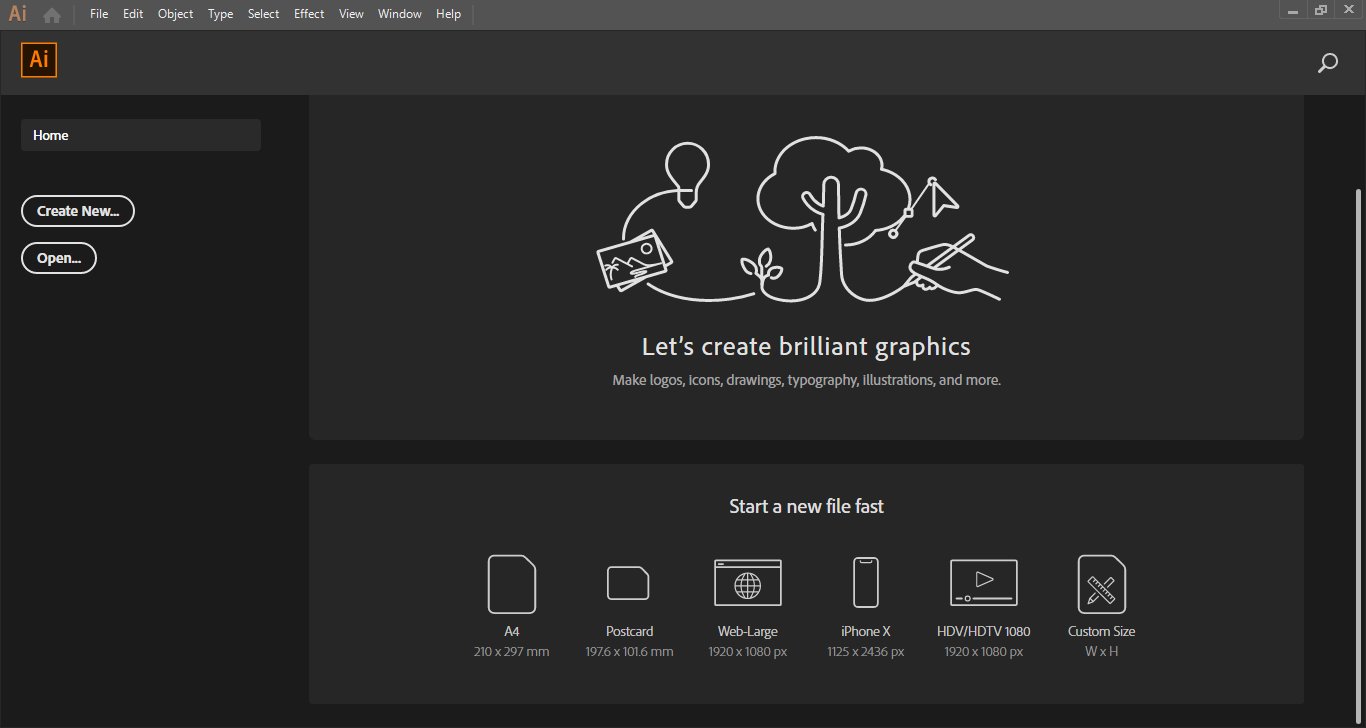Open the Help menu

448,14
